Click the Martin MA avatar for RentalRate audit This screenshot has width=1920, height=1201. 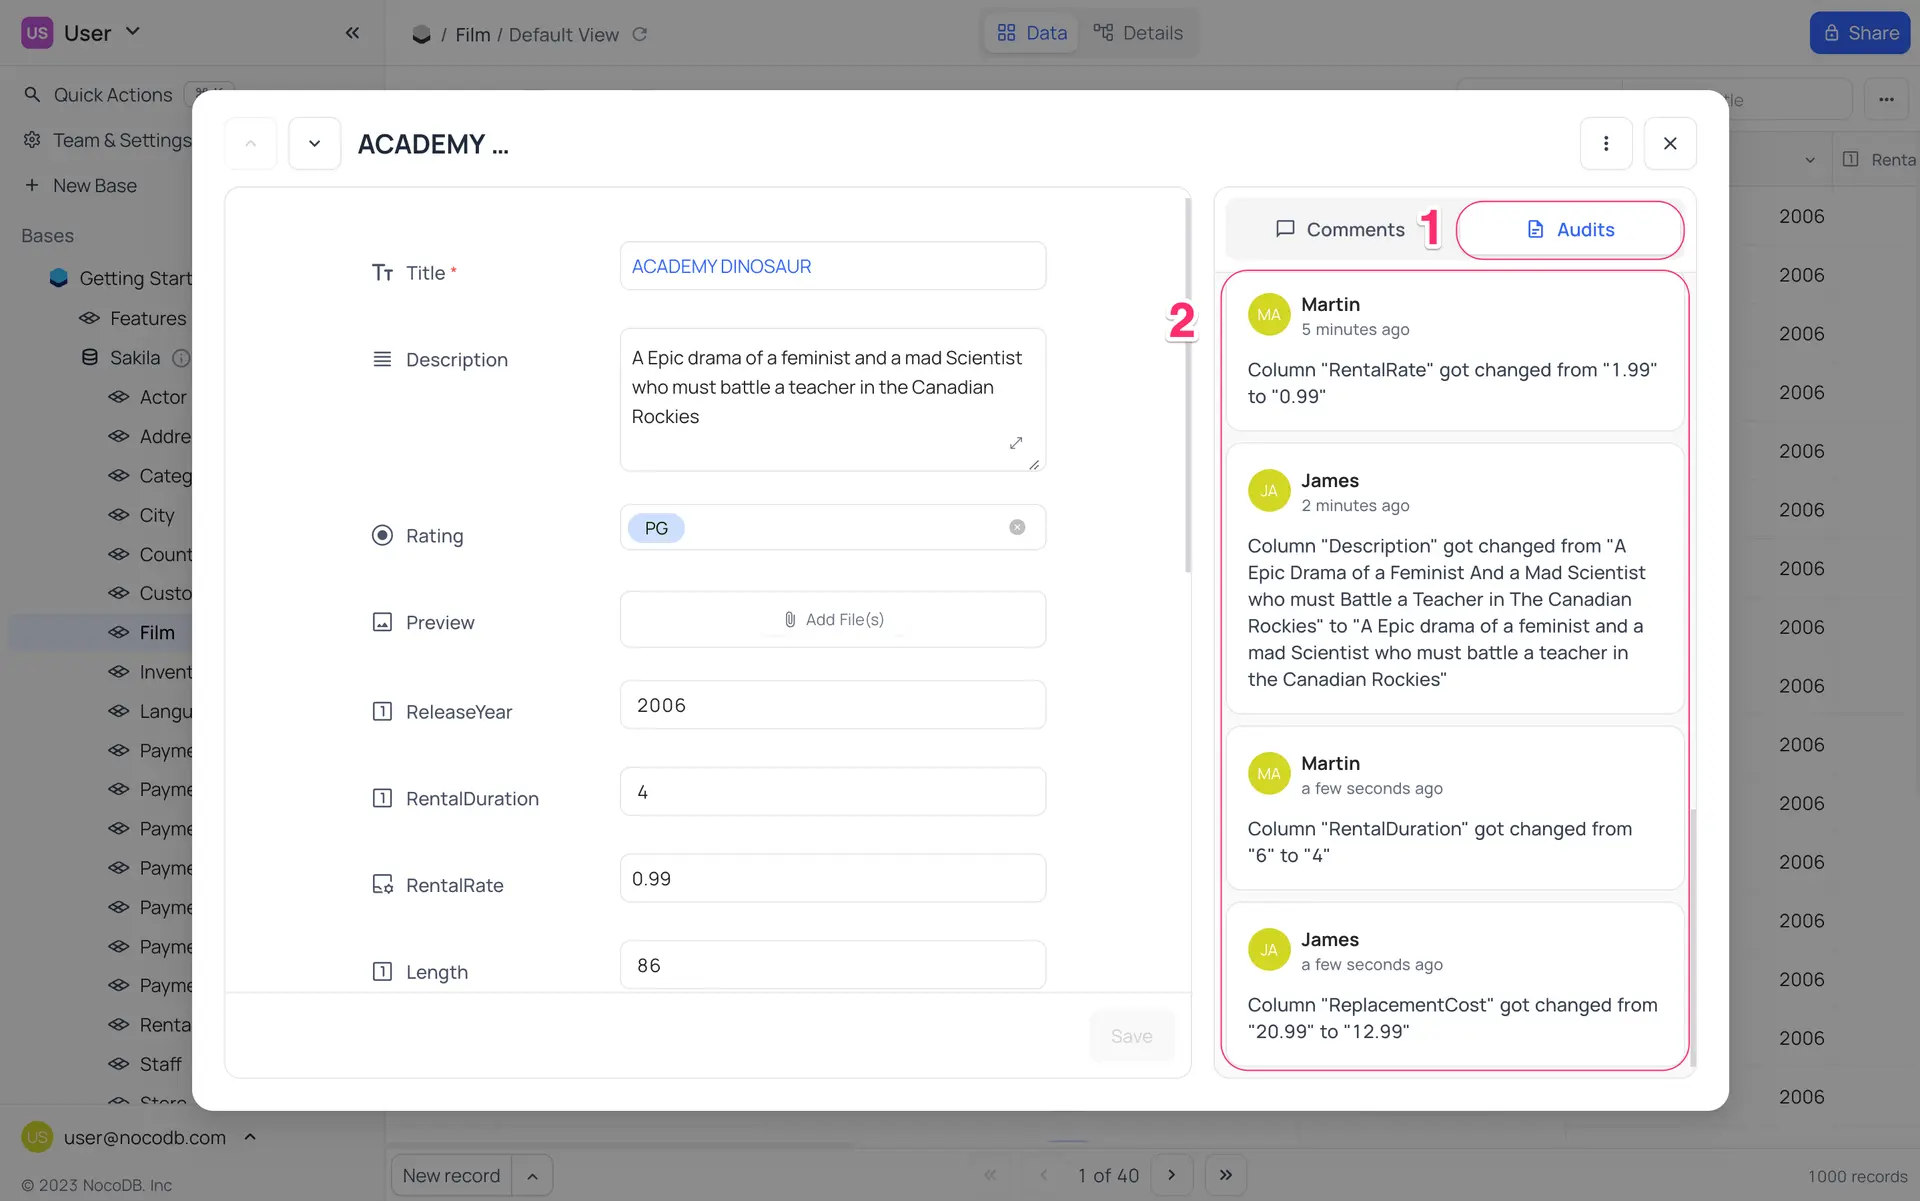coord(1269,315)
